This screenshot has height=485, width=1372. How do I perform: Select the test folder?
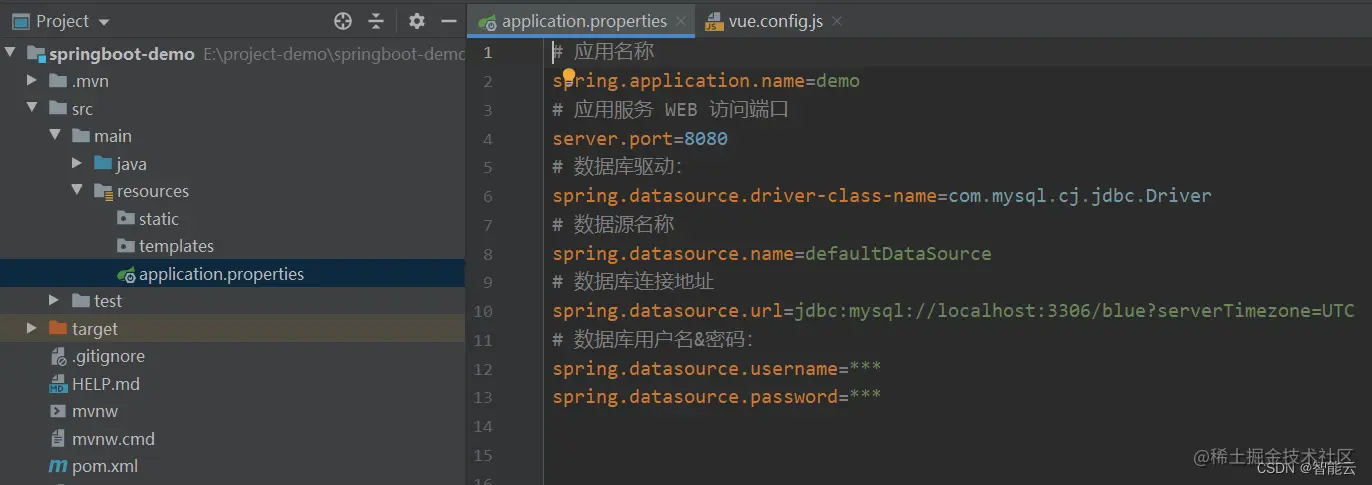(x=108, y=301)
